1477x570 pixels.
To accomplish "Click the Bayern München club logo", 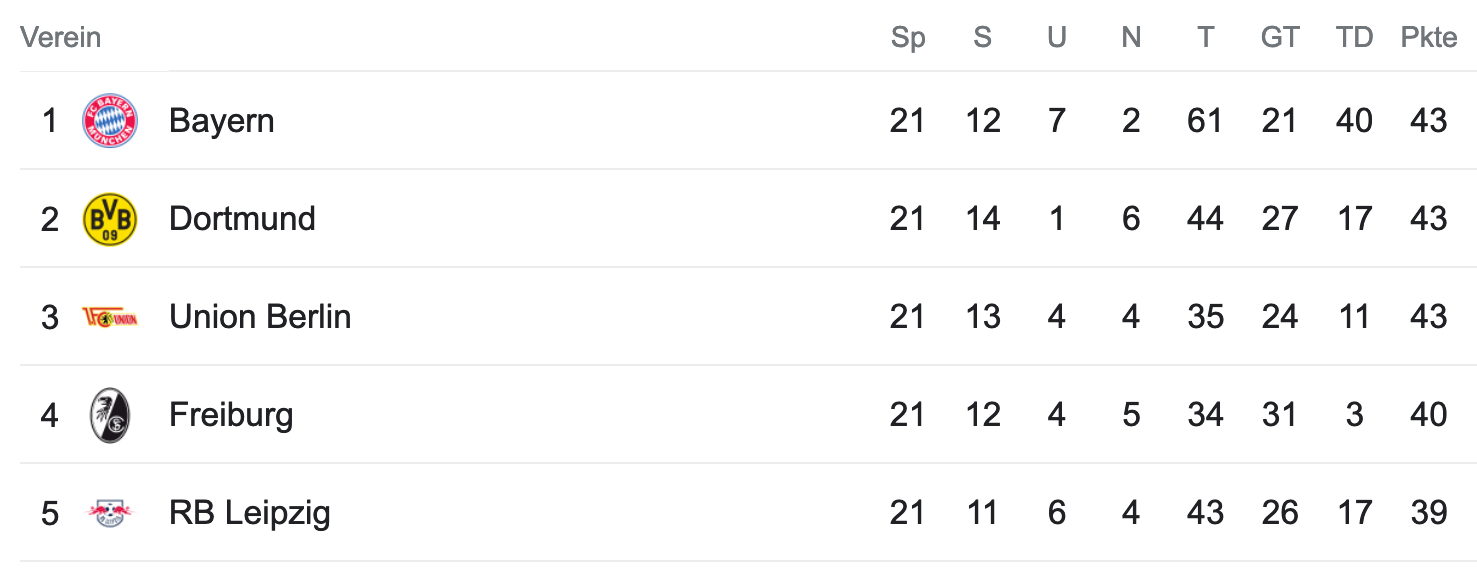I will 110,121.
